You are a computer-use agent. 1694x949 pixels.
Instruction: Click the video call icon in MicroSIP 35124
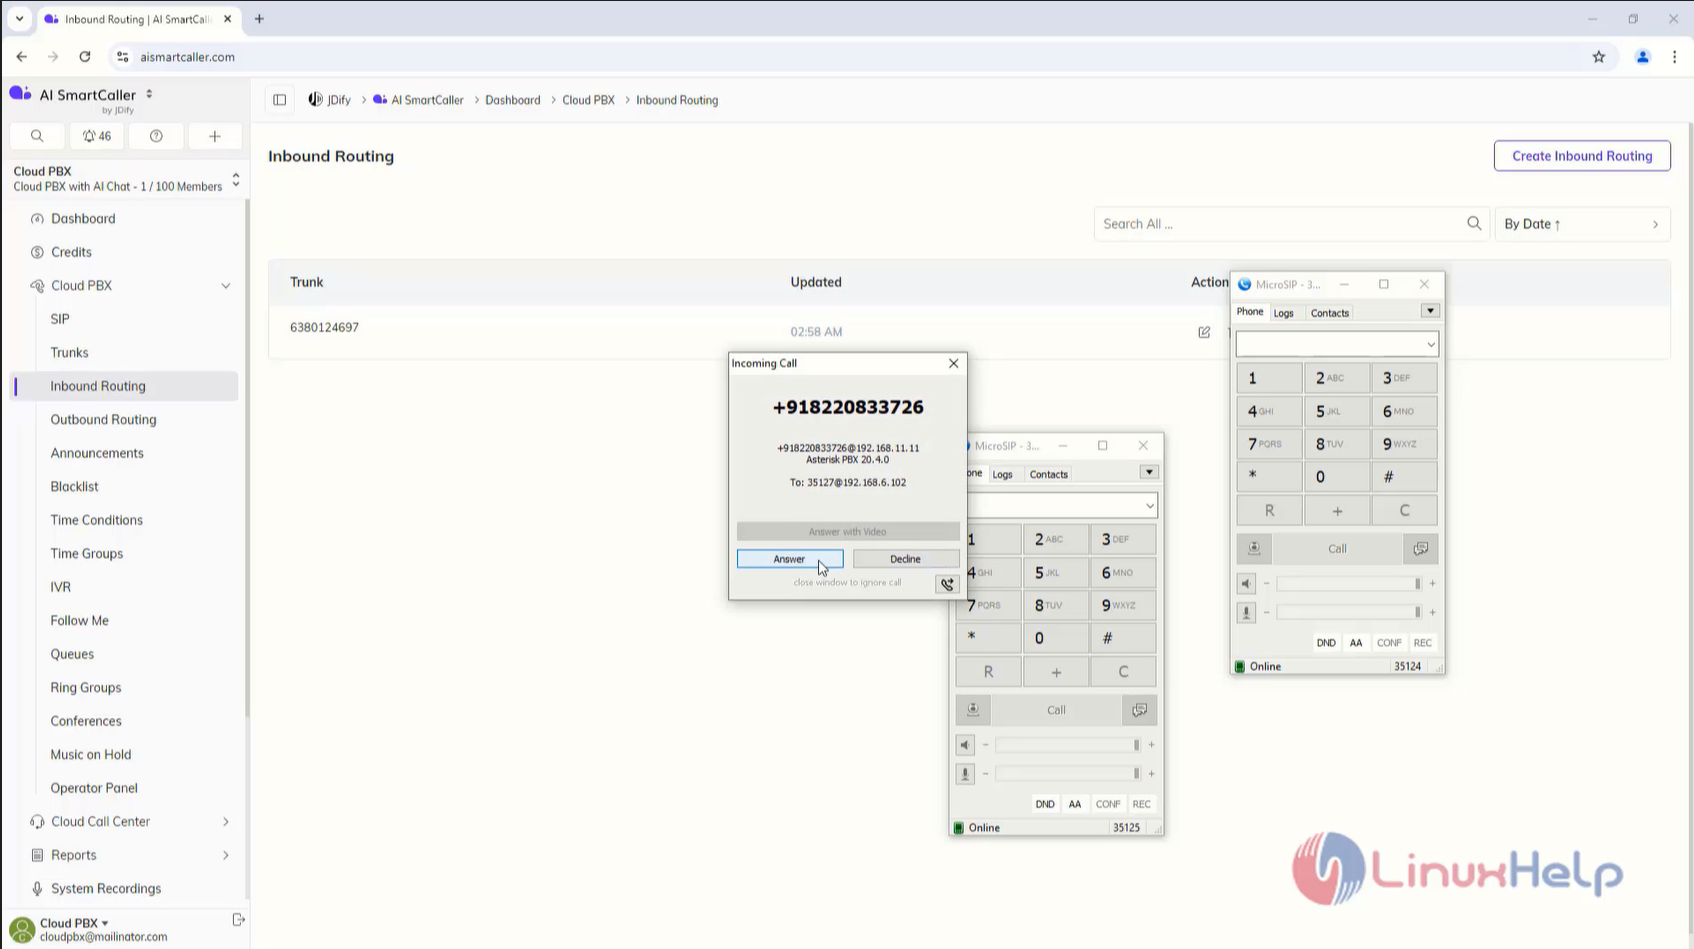[1254, 548]
